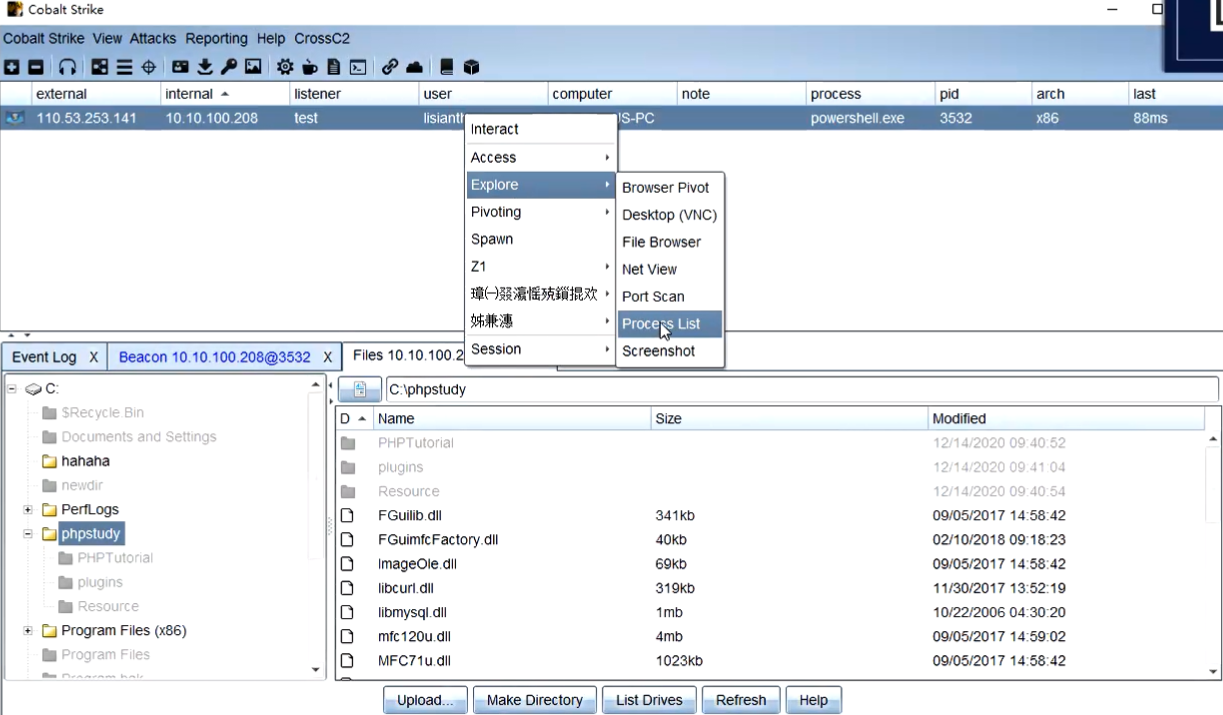
Task: Open credentials via the ID card icon
Action: [180, 67]
